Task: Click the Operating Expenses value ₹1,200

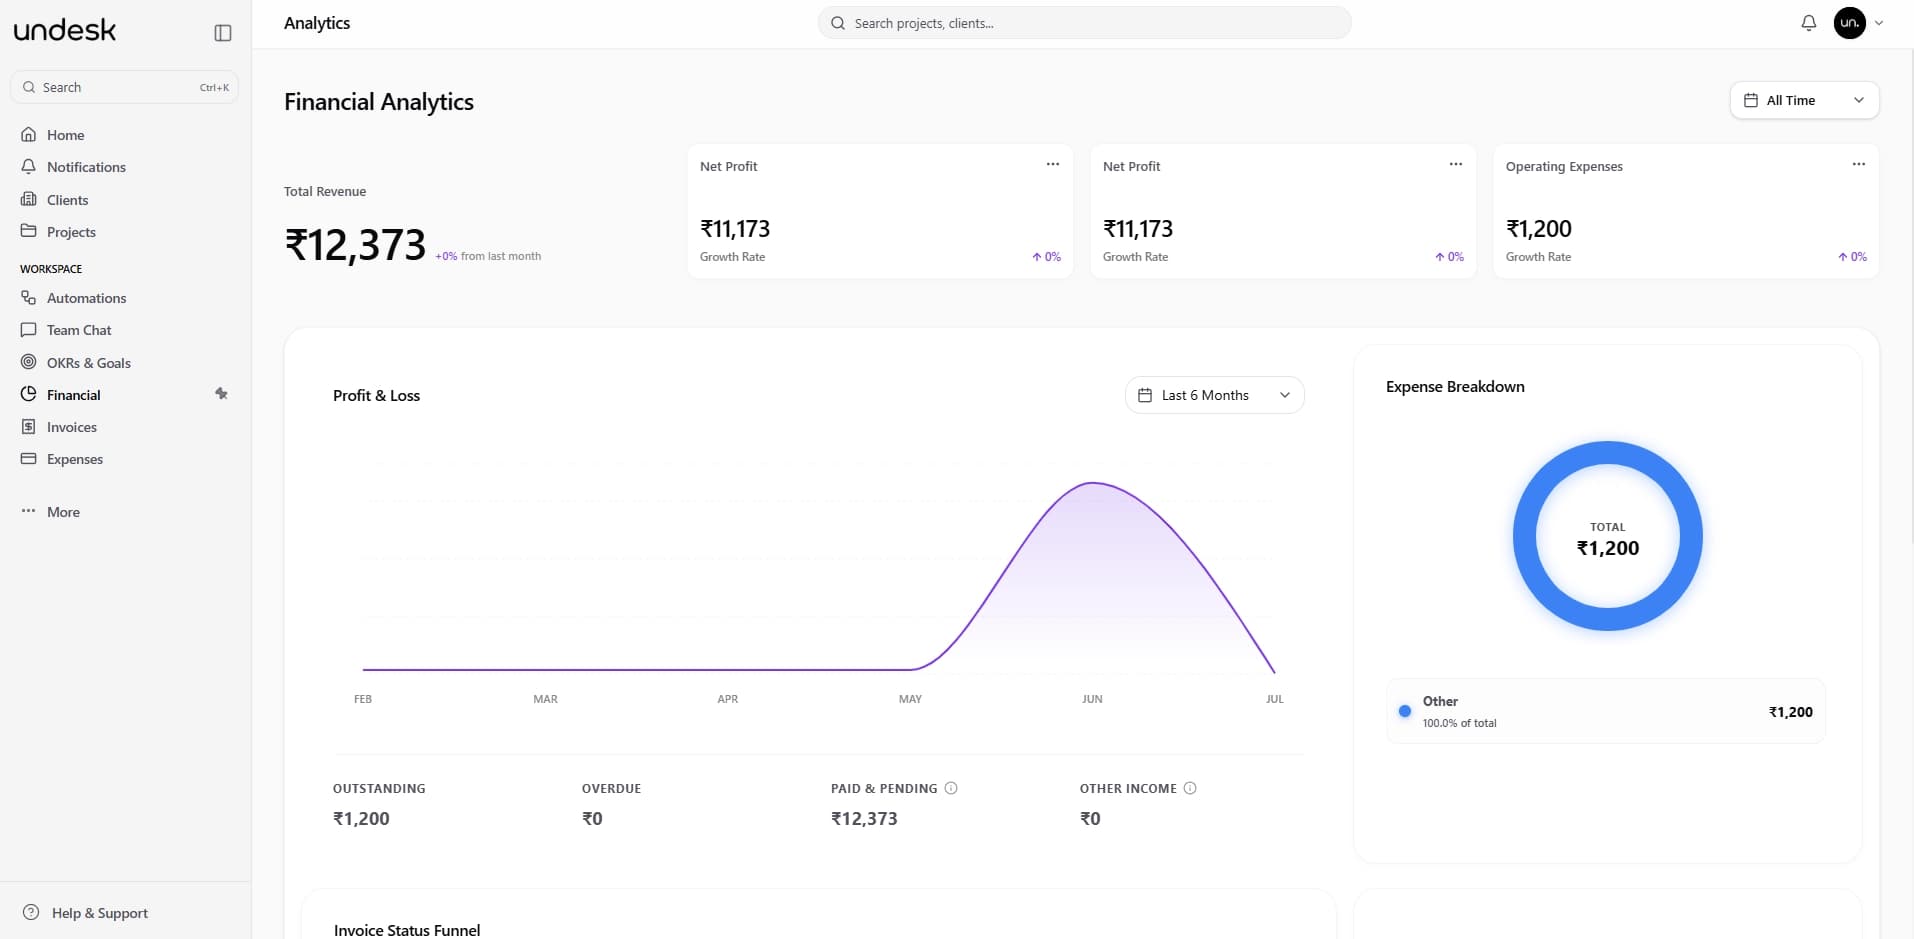Action: point(1539,229)
